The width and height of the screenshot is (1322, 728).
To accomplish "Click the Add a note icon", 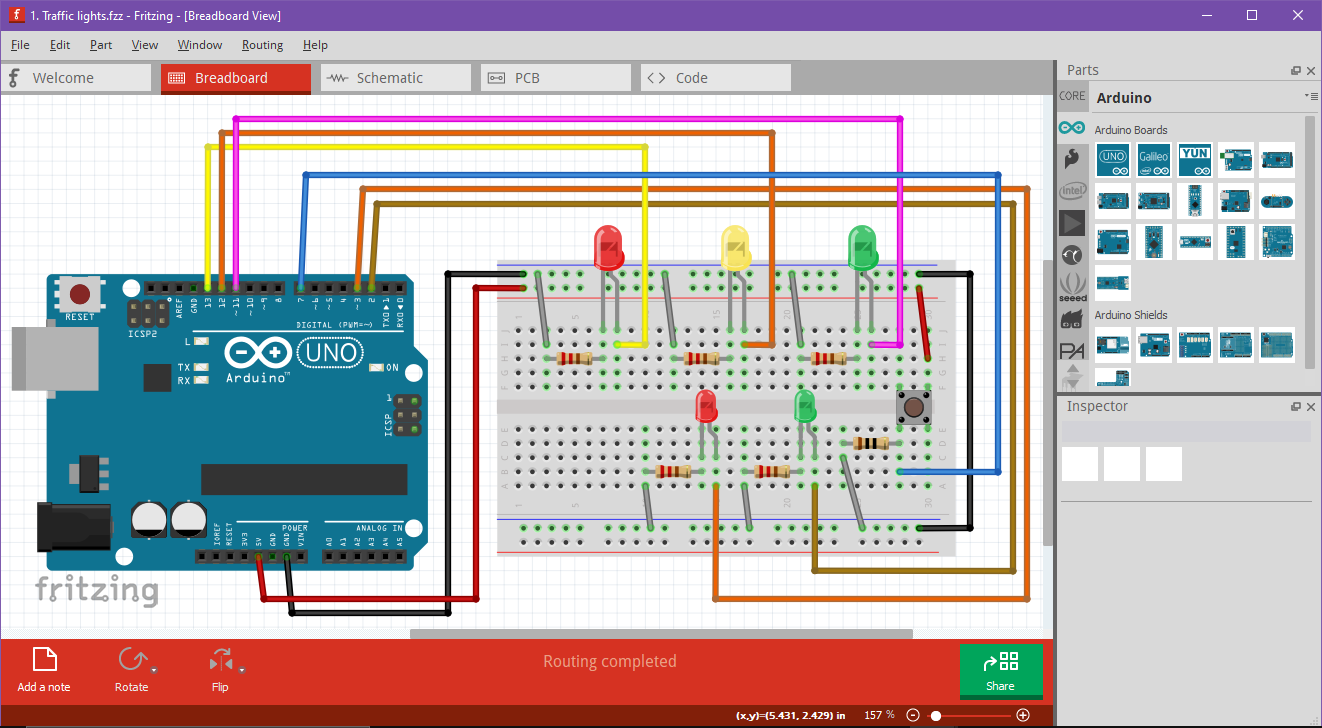I will (x=44, y=660).
